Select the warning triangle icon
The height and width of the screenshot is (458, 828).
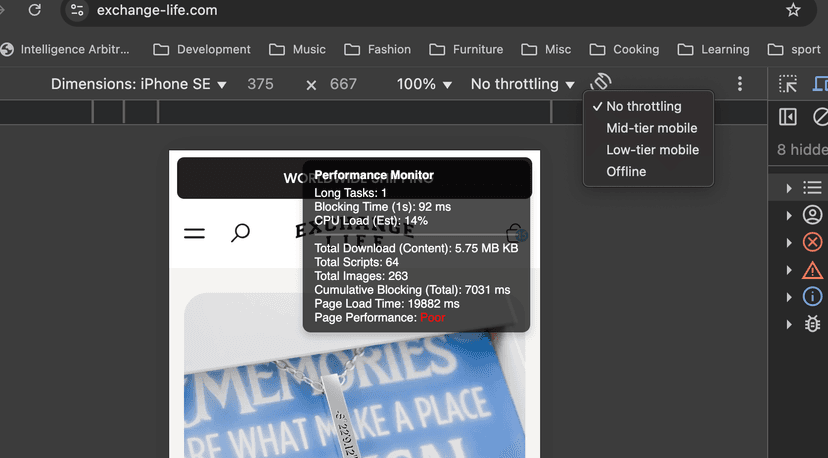coord(812,270)
